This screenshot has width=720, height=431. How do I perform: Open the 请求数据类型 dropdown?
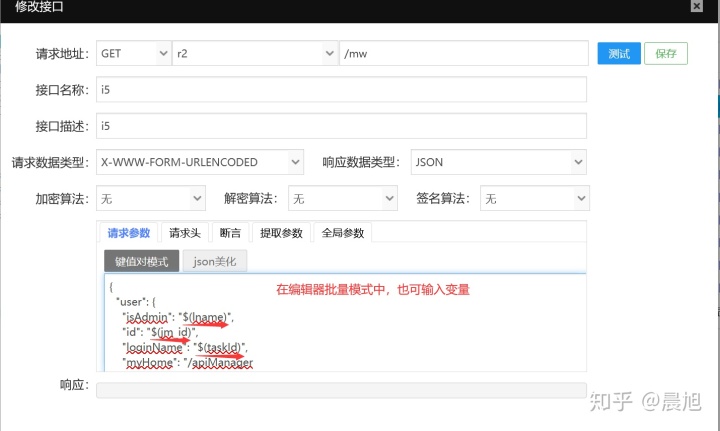200,162
